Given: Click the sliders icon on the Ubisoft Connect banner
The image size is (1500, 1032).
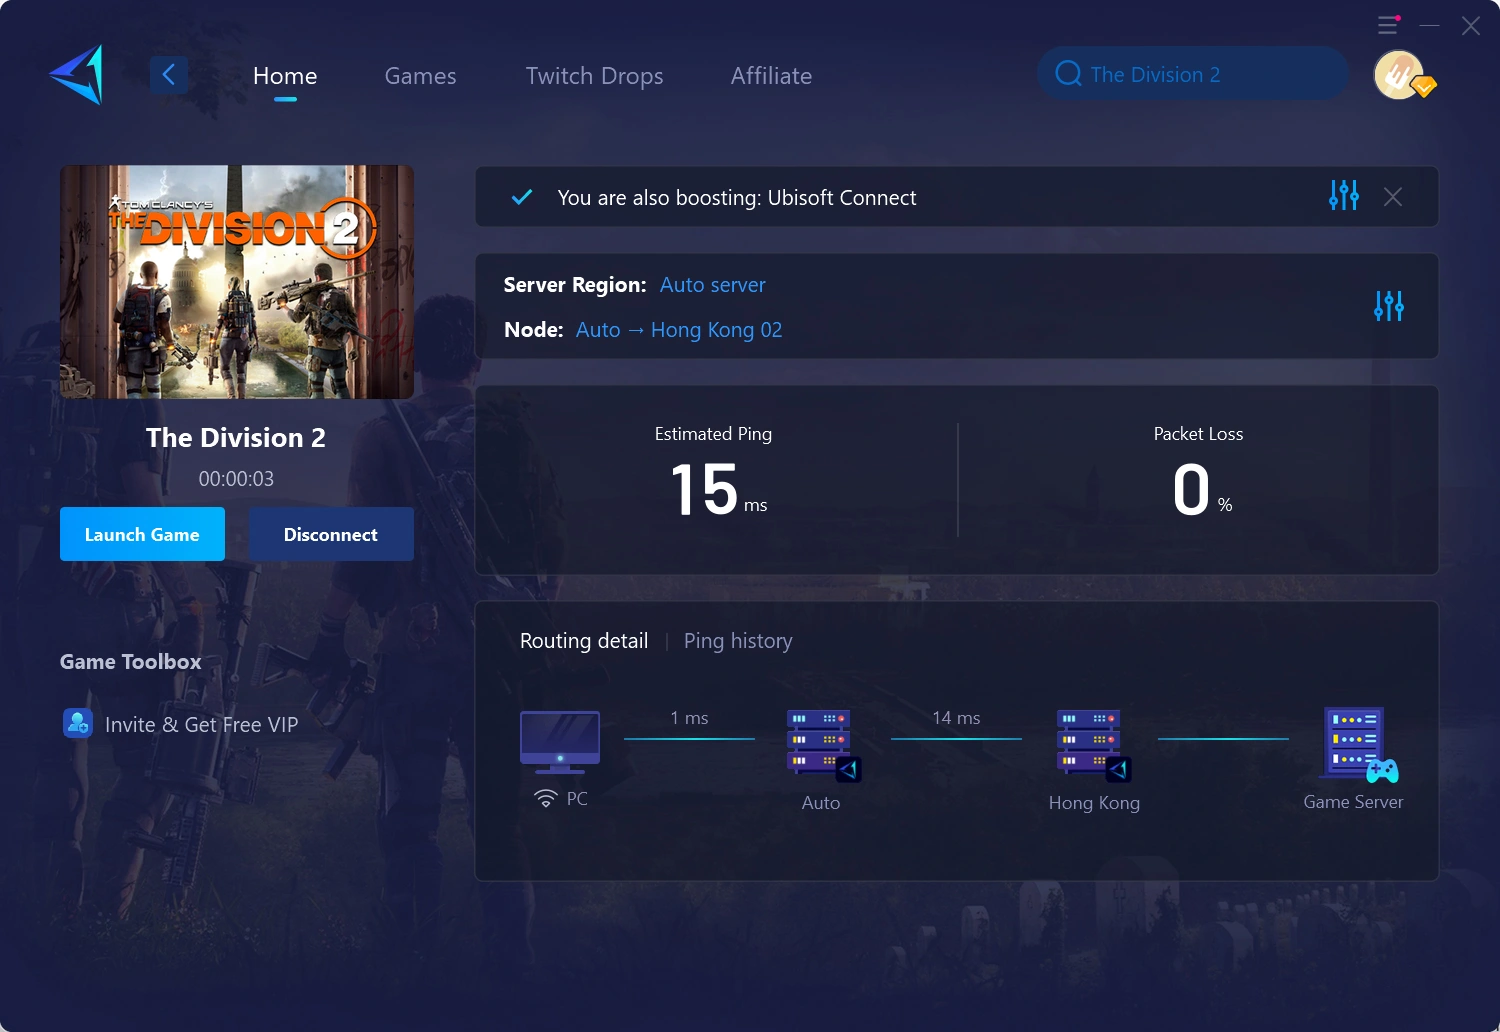Looking at the screenshot, I should [x=1343, y=196].
